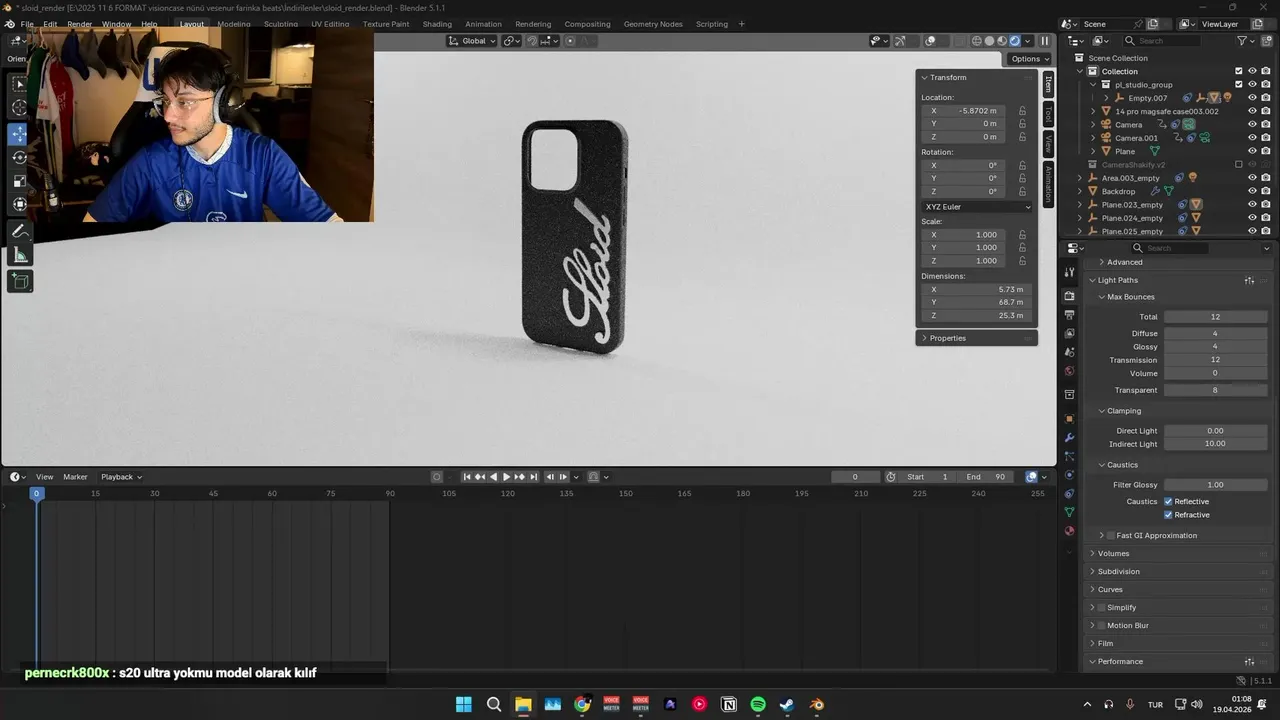The image size is (1280, 720).
Task: Expand the Properties panel in sidebar
Action: tap(947, 338)
